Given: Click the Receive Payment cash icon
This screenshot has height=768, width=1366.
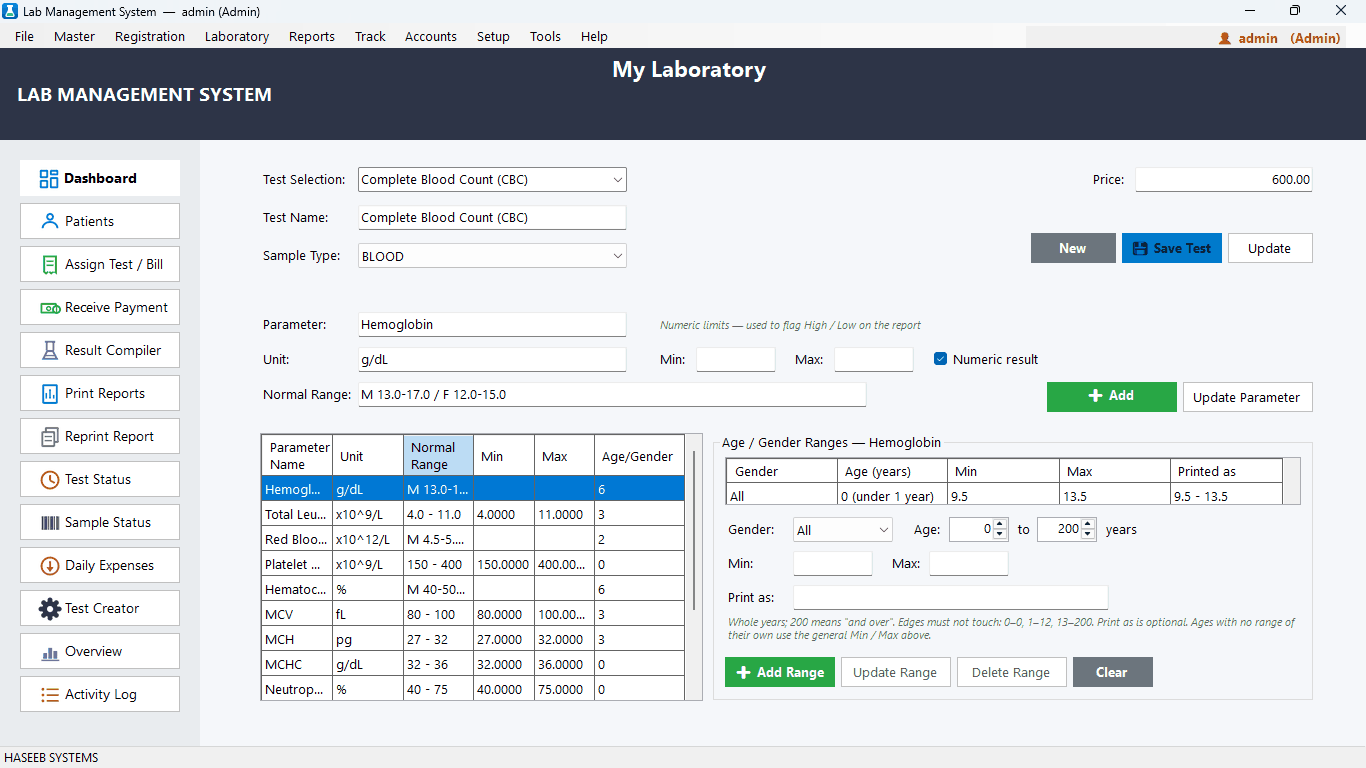Looking at the screenshot, I should coord(50,308).
